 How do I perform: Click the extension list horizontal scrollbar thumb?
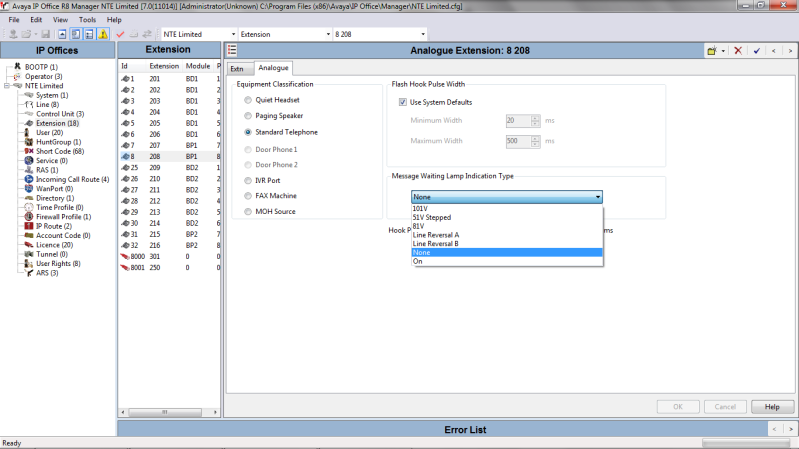165,412
